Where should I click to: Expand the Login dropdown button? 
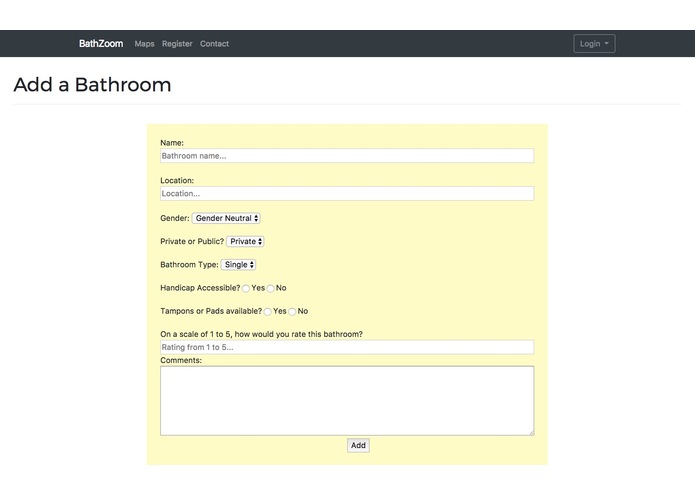pyautogui.click(x=594, y=43)
